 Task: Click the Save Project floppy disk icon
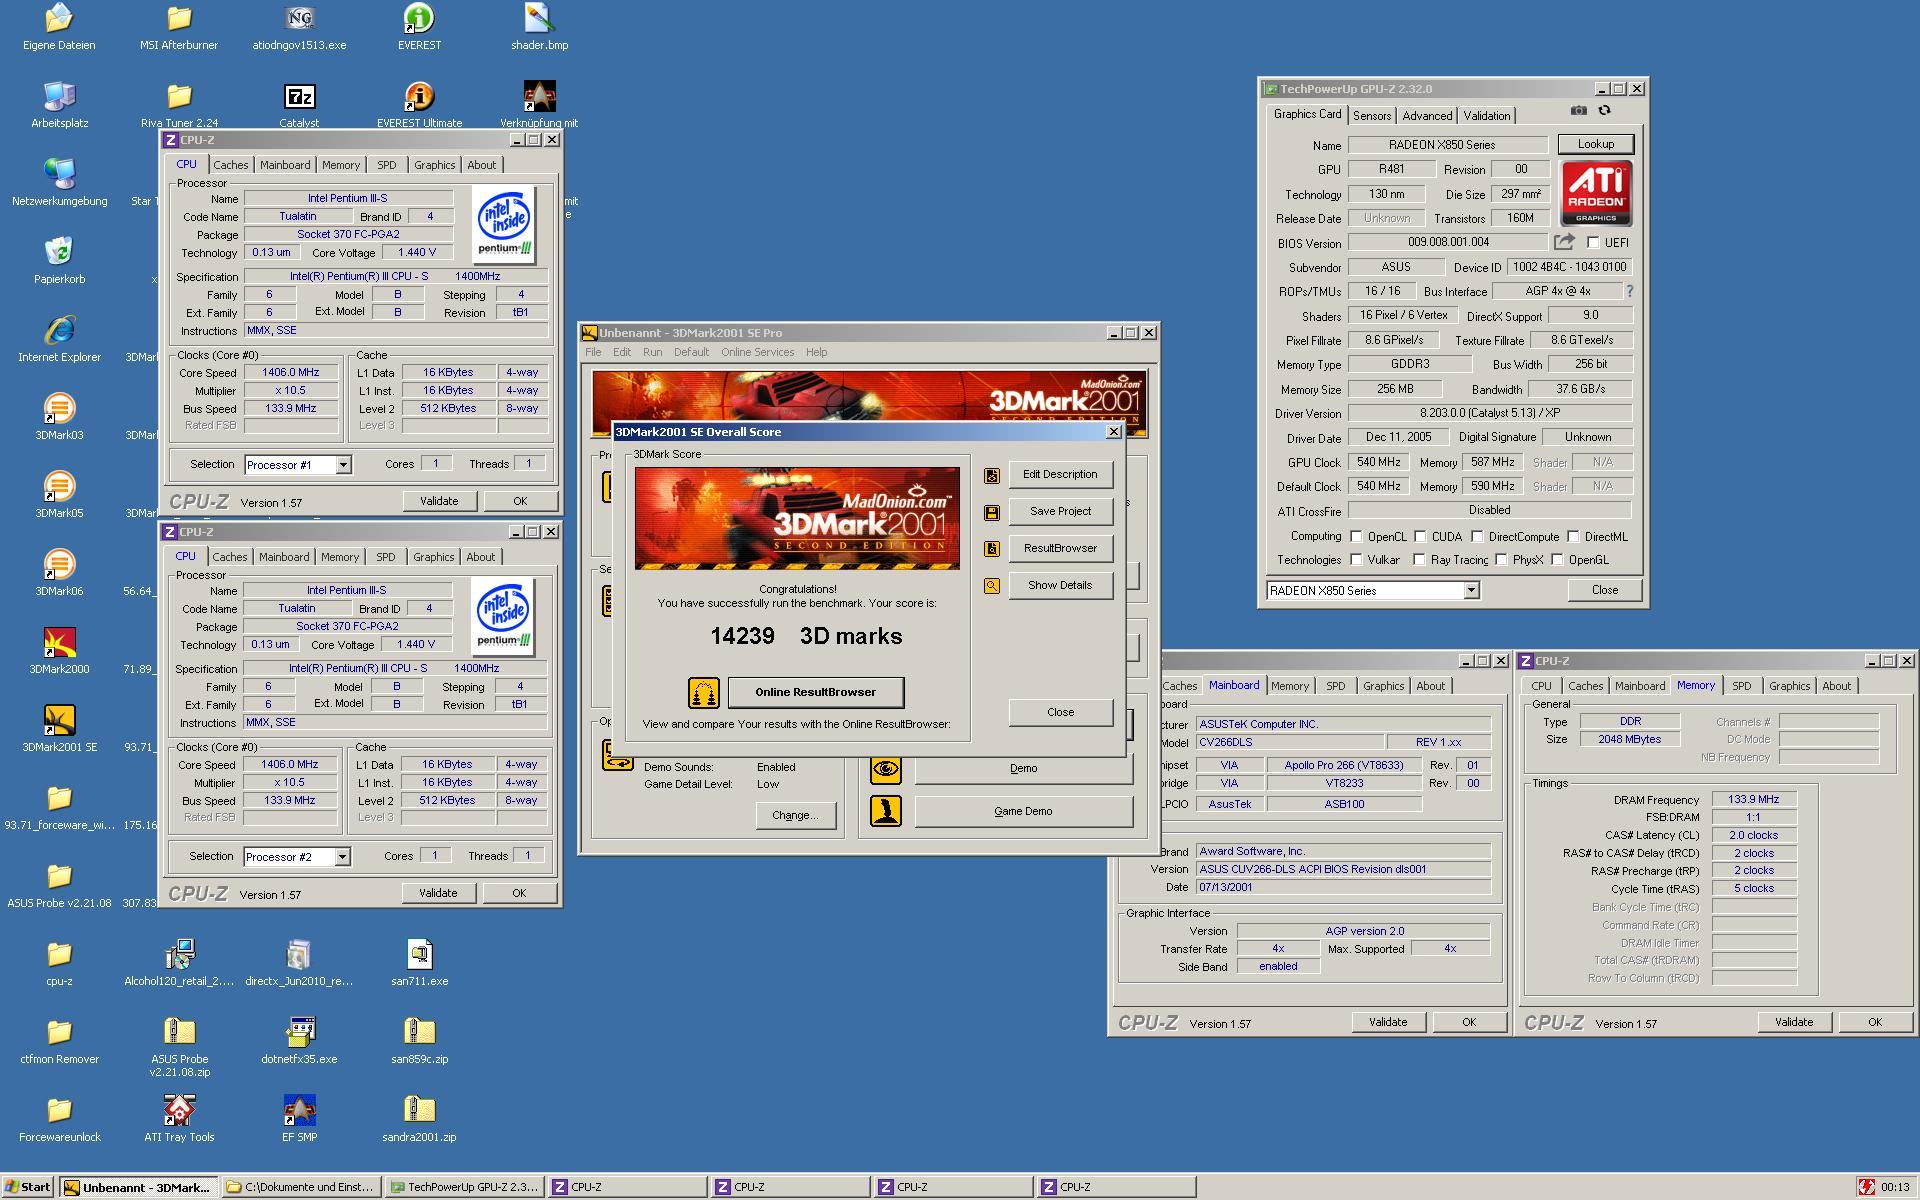pyautogui.click(x=992, y=512)
